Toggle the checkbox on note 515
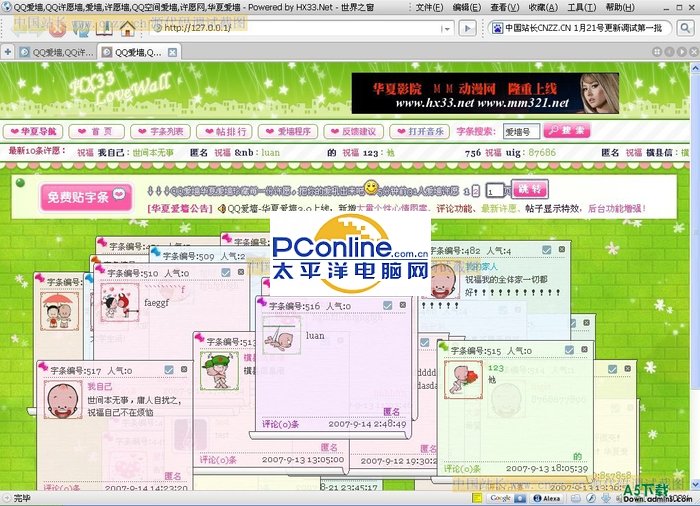Image resolution: width=700 pixels, height=506 pixels. click(x=569, y=350)
